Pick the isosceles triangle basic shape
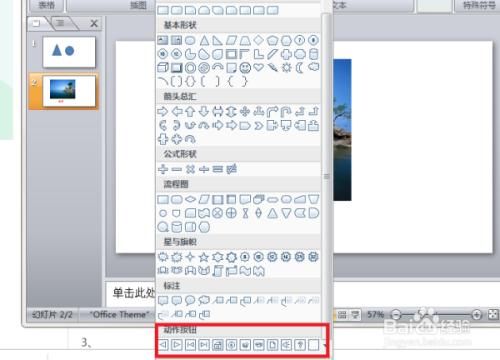The height and width of the screenshot is (360, 500). (x=204, y=40)
